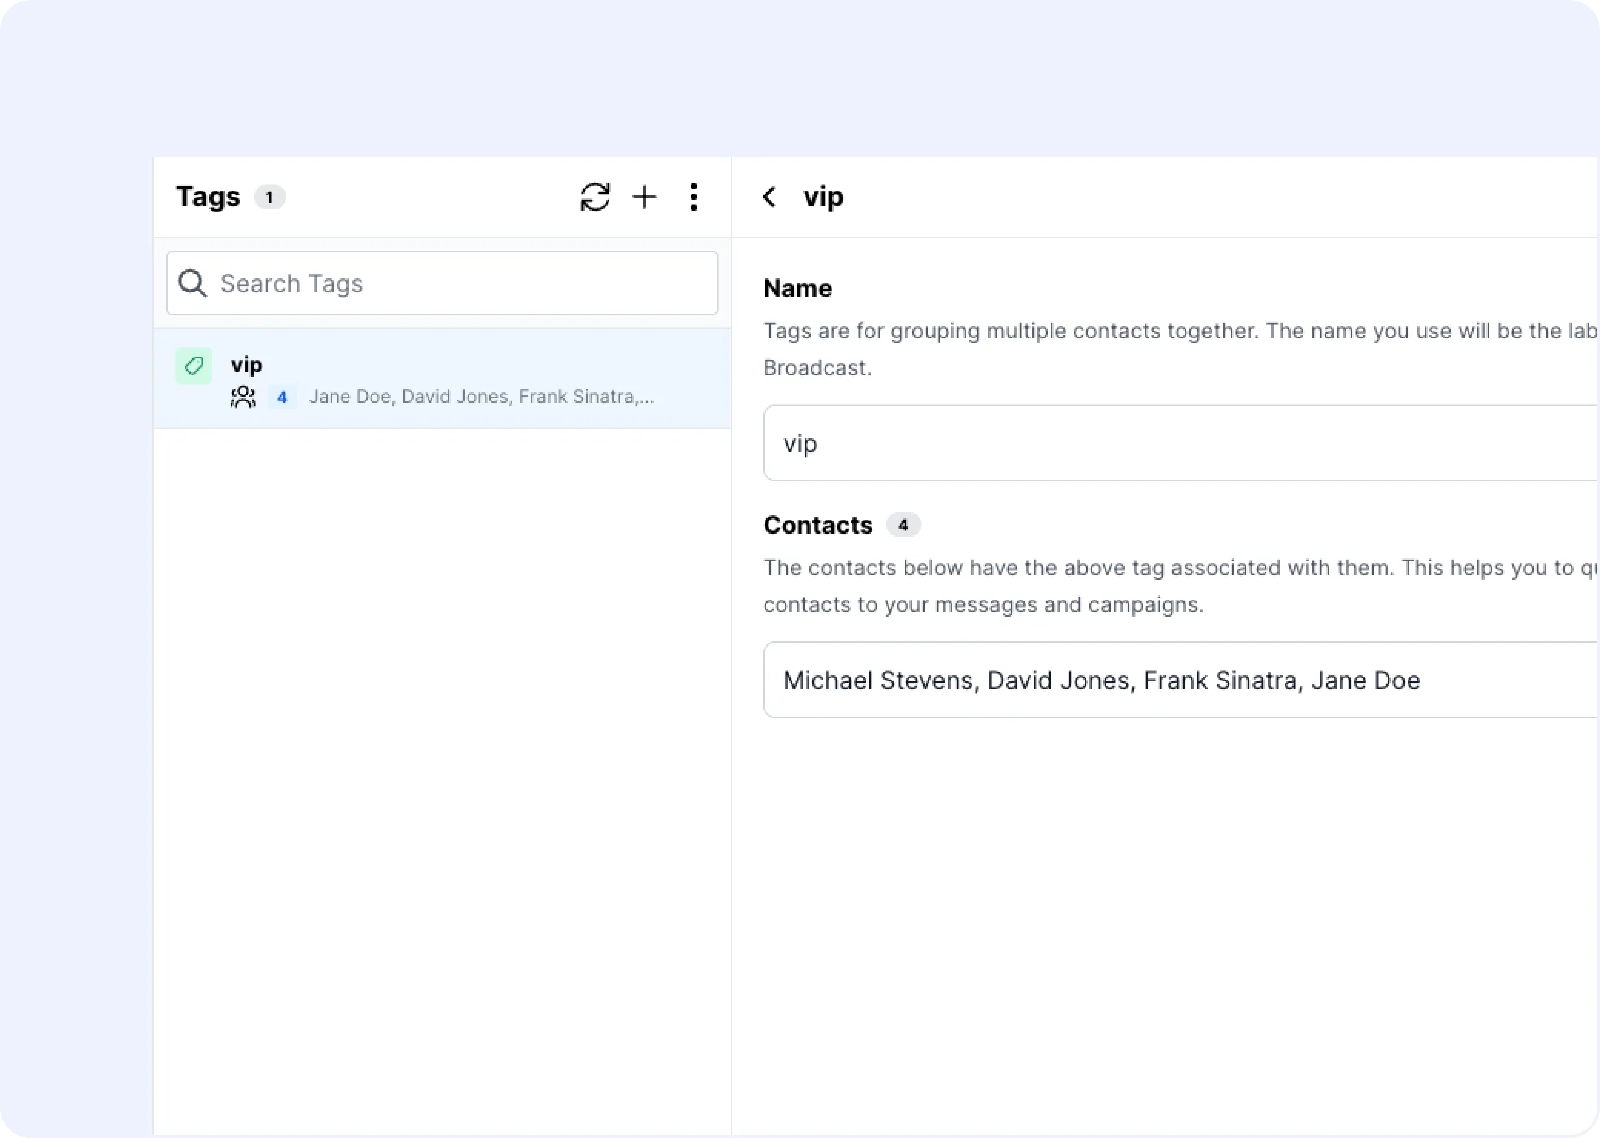
Task: Click the Name section heading
Action: click(x=798, y=288)
